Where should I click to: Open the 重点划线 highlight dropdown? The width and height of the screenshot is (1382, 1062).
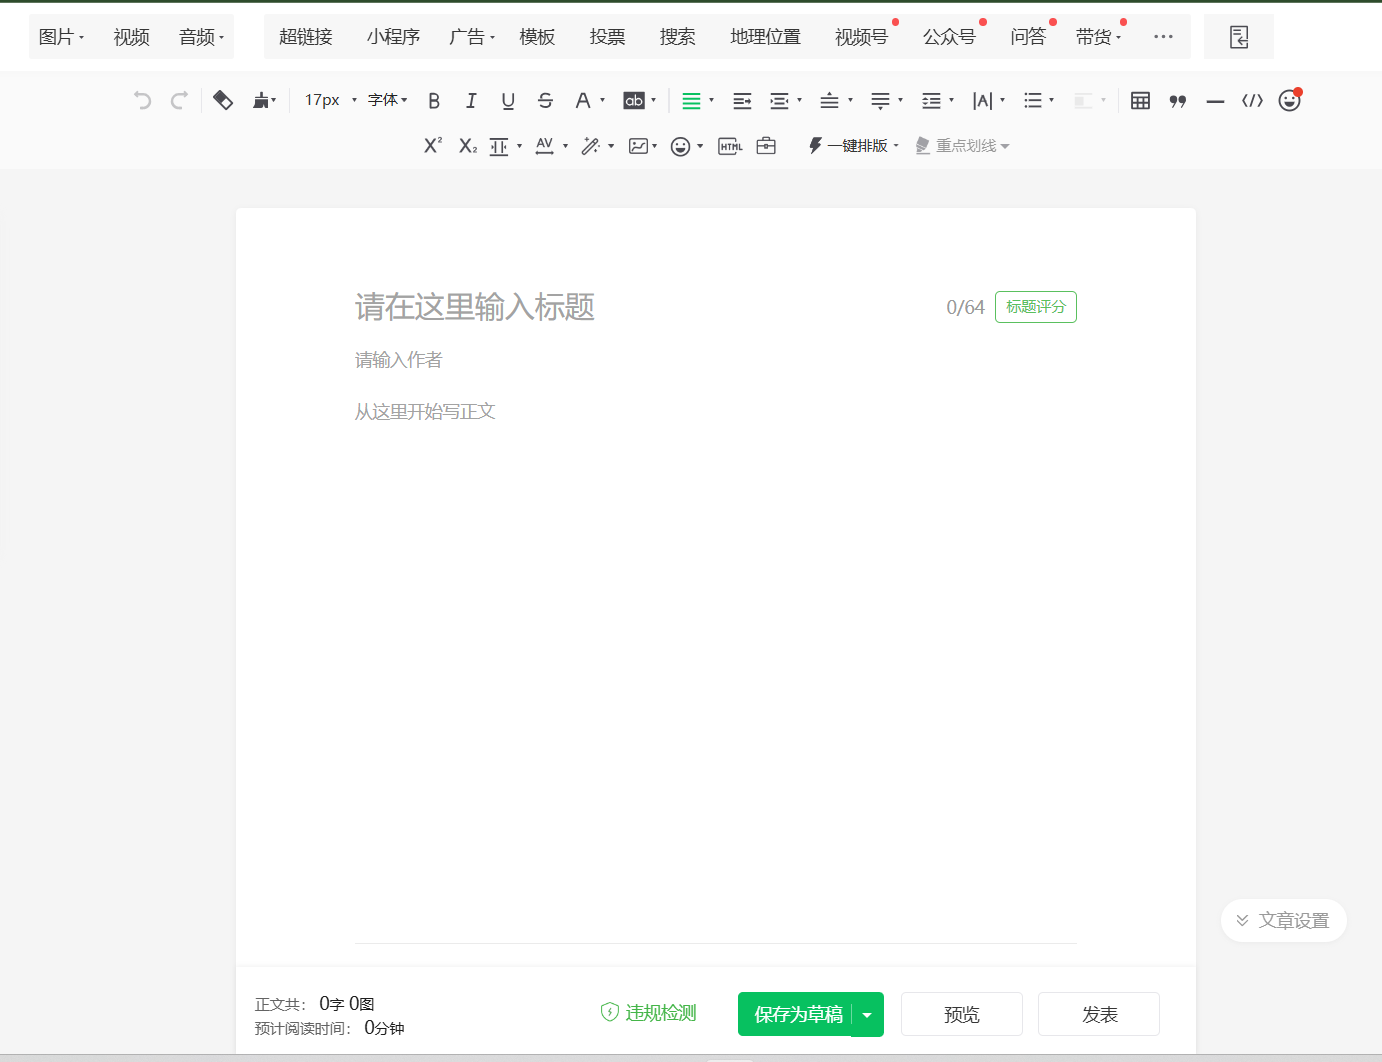point(962,146)
